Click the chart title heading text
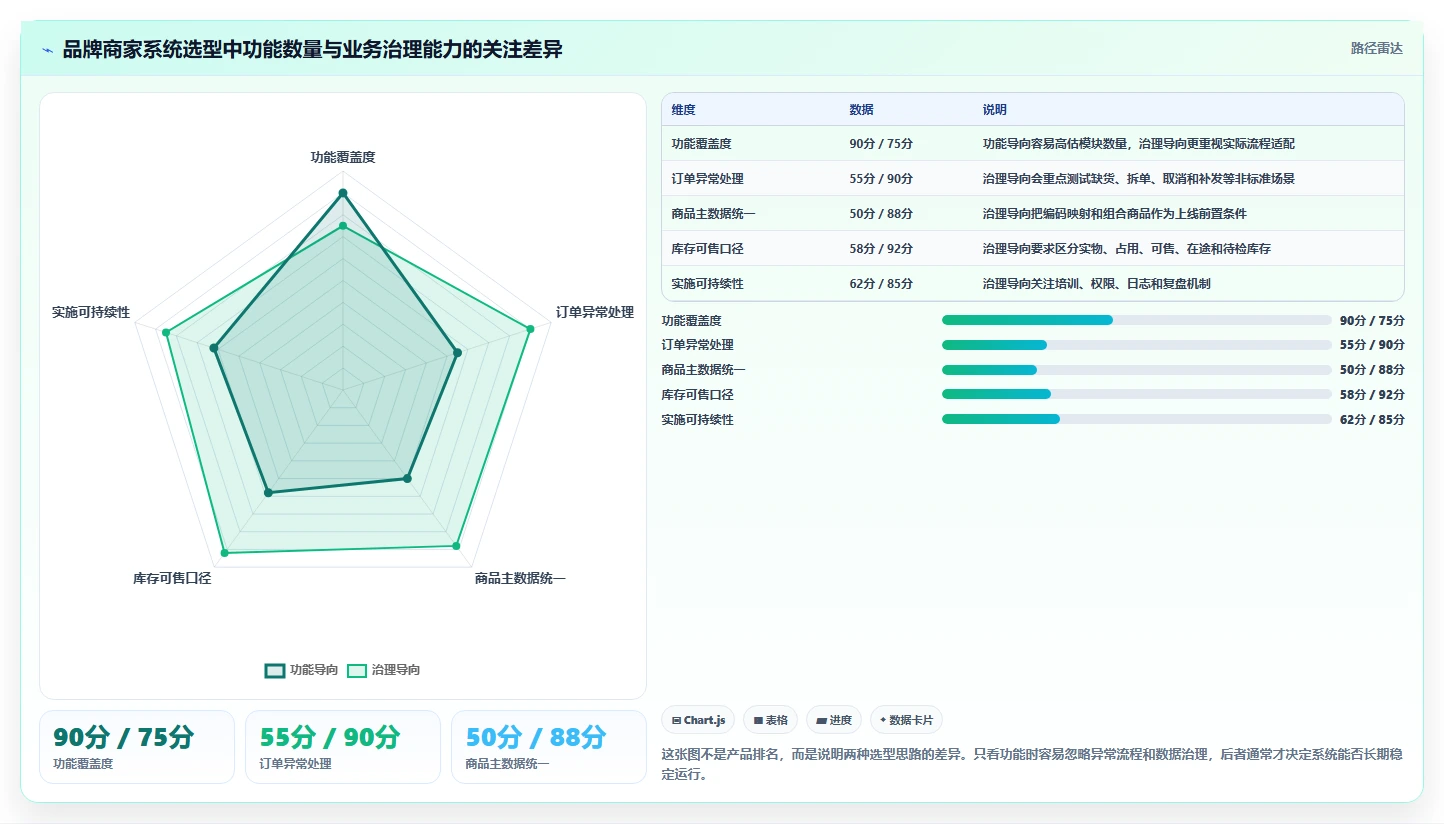The image size is (1444, 824). pos(313,50)
